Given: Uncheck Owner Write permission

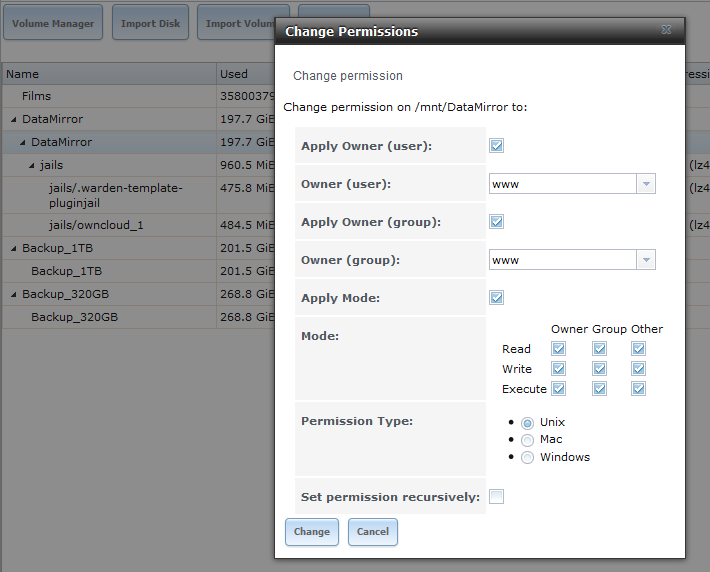Looking at the screenshot, I should tap(558, 369).
